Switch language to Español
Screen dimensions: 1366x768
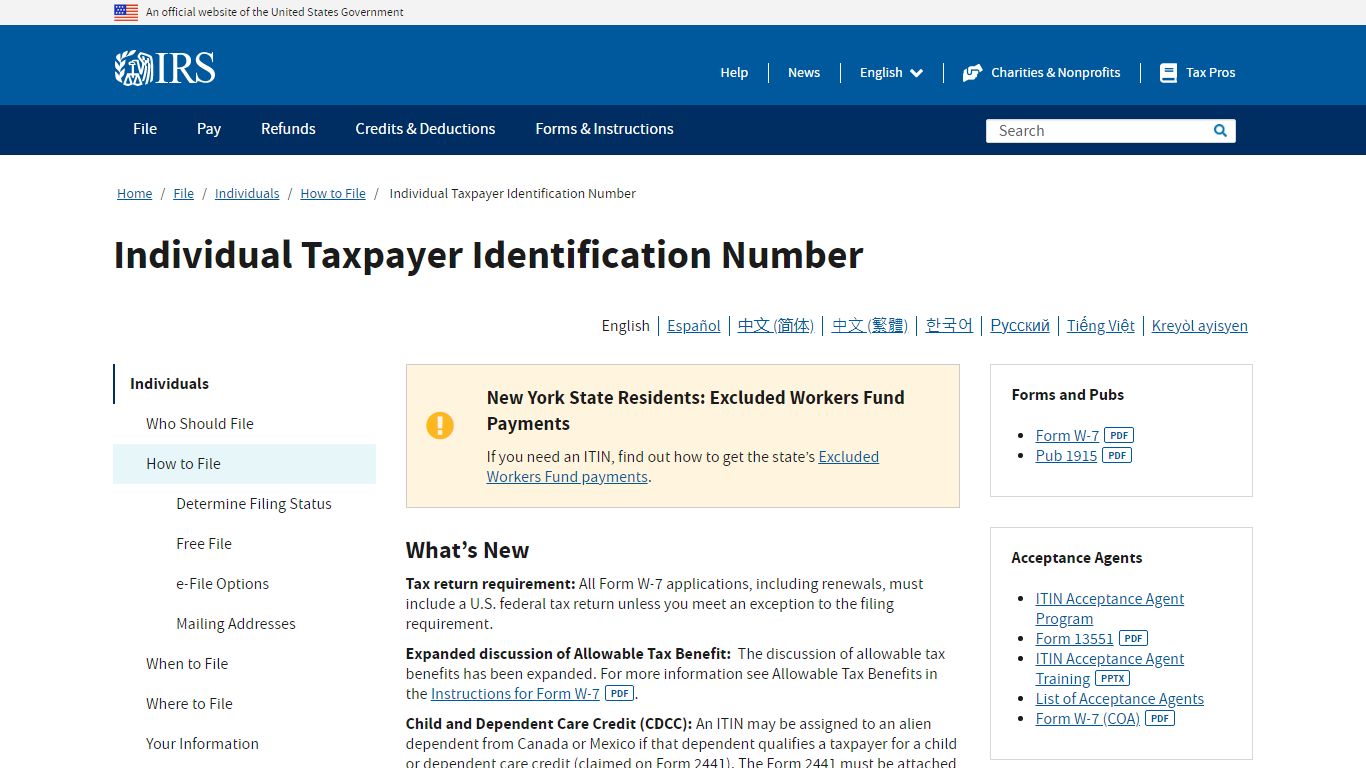click(694, 326)
